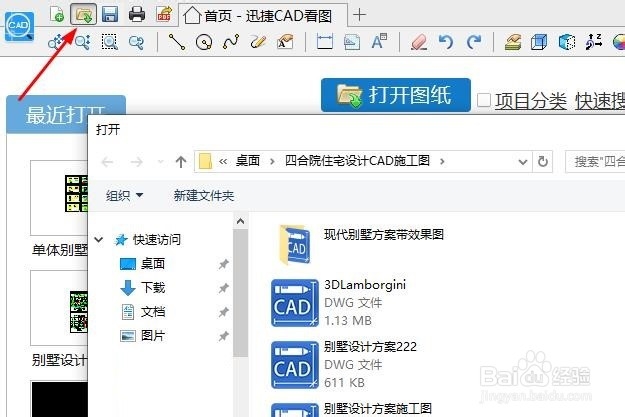This screenshot has height=417, width=625.
Task: Click the save floppy disk icon
Action: pos(110,14)
